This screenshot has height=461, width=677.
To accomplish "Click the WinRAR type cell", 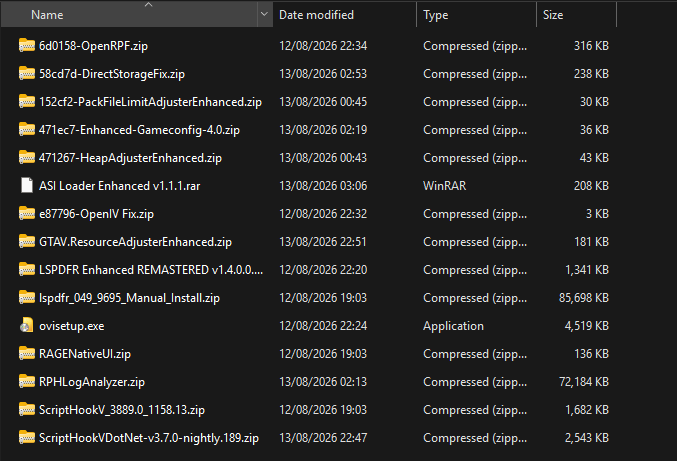I will 445,186.
